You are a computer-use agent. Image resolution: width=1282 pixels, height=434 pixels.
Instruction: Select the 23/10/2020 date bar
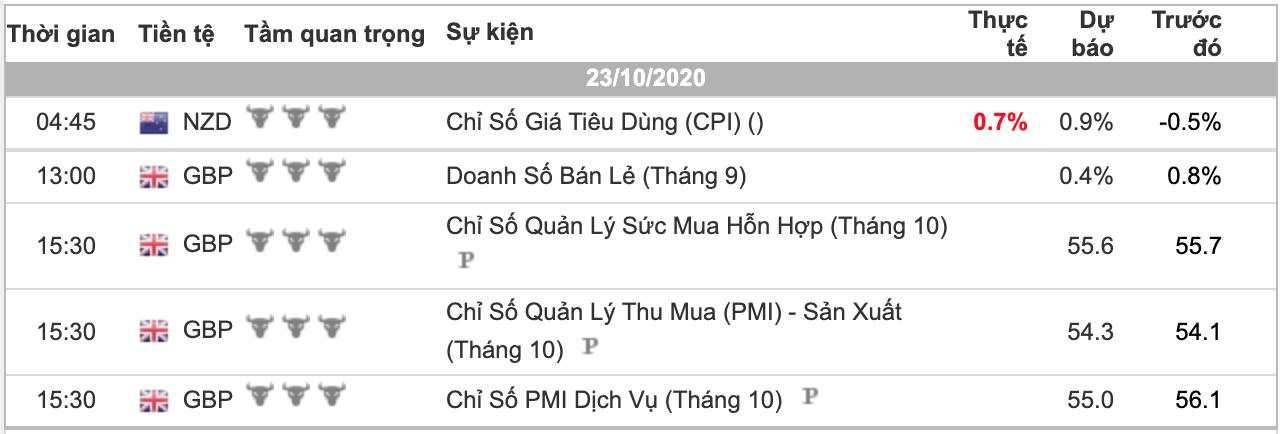pyautogui.click(x=641, y=78)
